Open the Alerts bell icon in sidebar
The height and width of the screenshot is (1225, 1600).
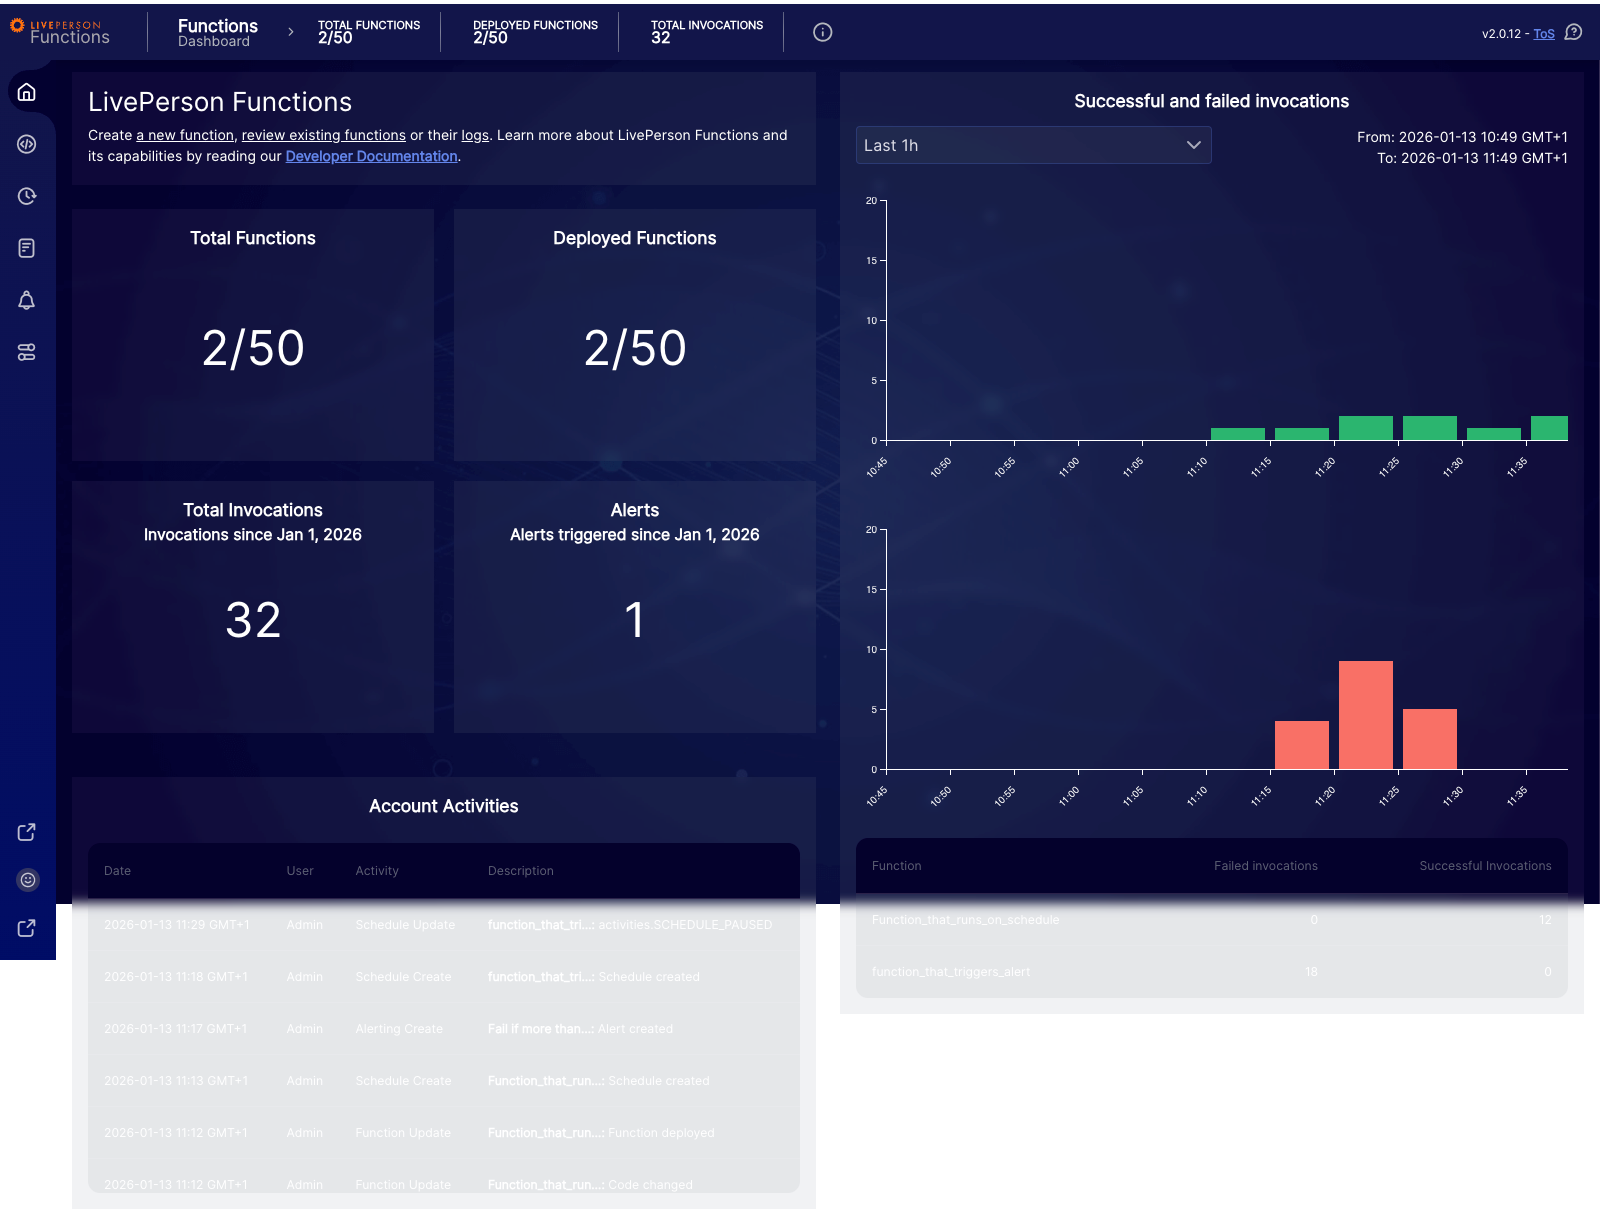(27, 300)
